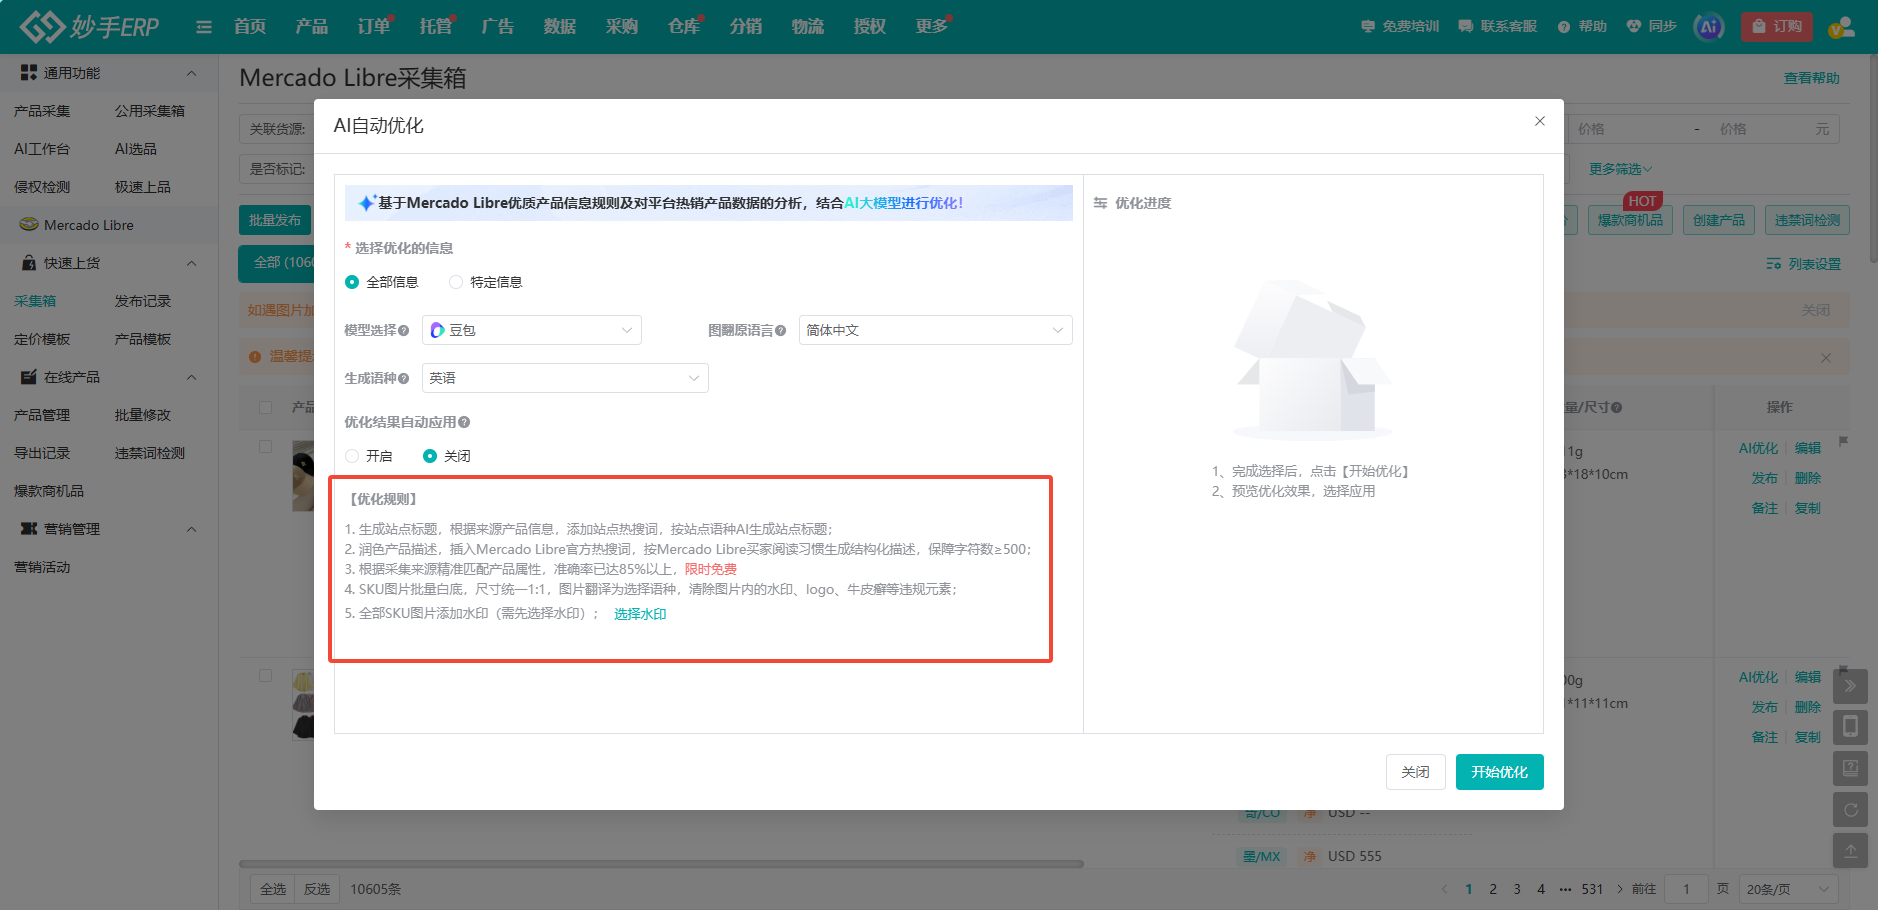The image size is (1878, 910).
Task: Click the horizontal scrollbar under the product table
Action: [661, 864]
